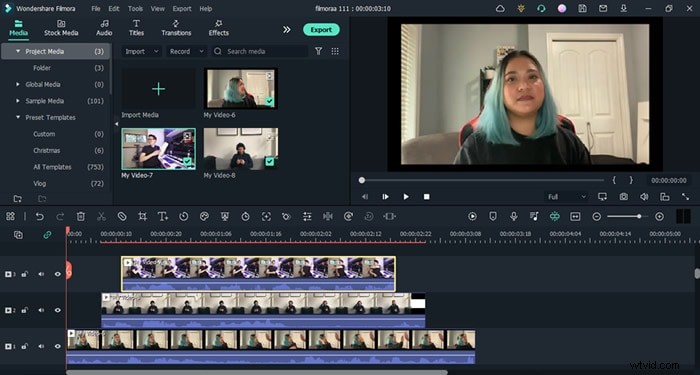The image size is (700, 375).
Task: Click the Motion Tracking icon
Action: coord(266,217)
